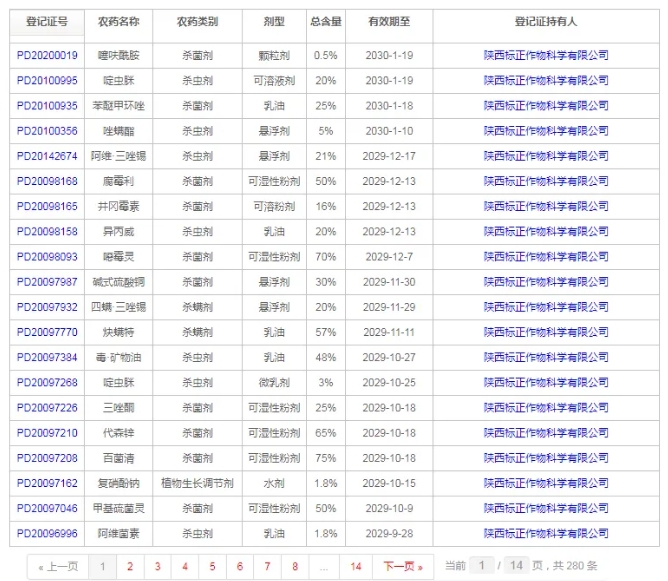Go to page 3 of results
668x581 pixels.
point(158,567)
